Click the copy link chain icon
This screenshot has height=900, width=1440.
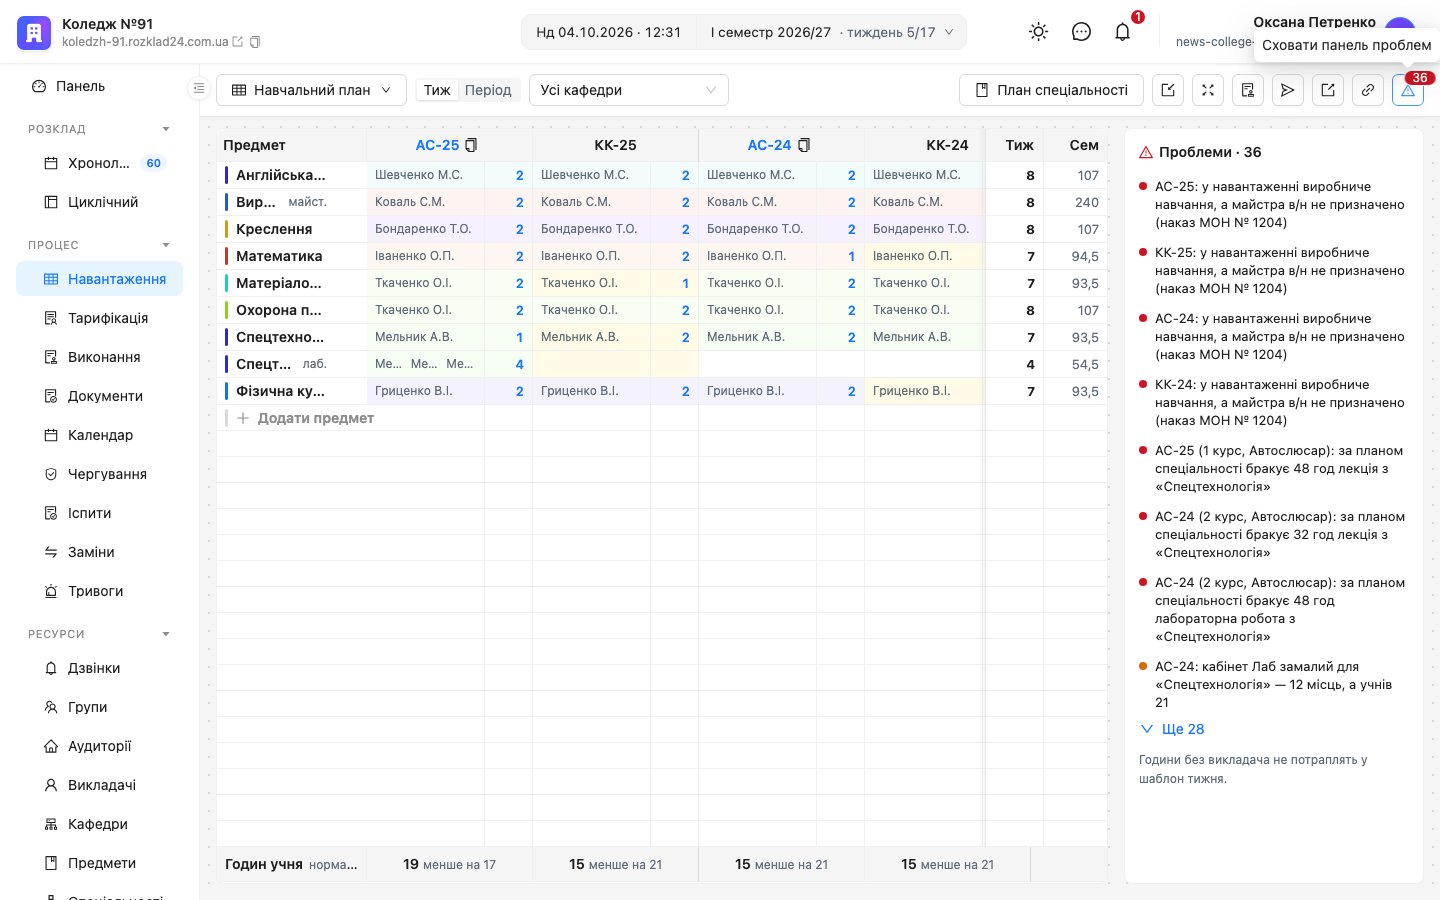1368,90
